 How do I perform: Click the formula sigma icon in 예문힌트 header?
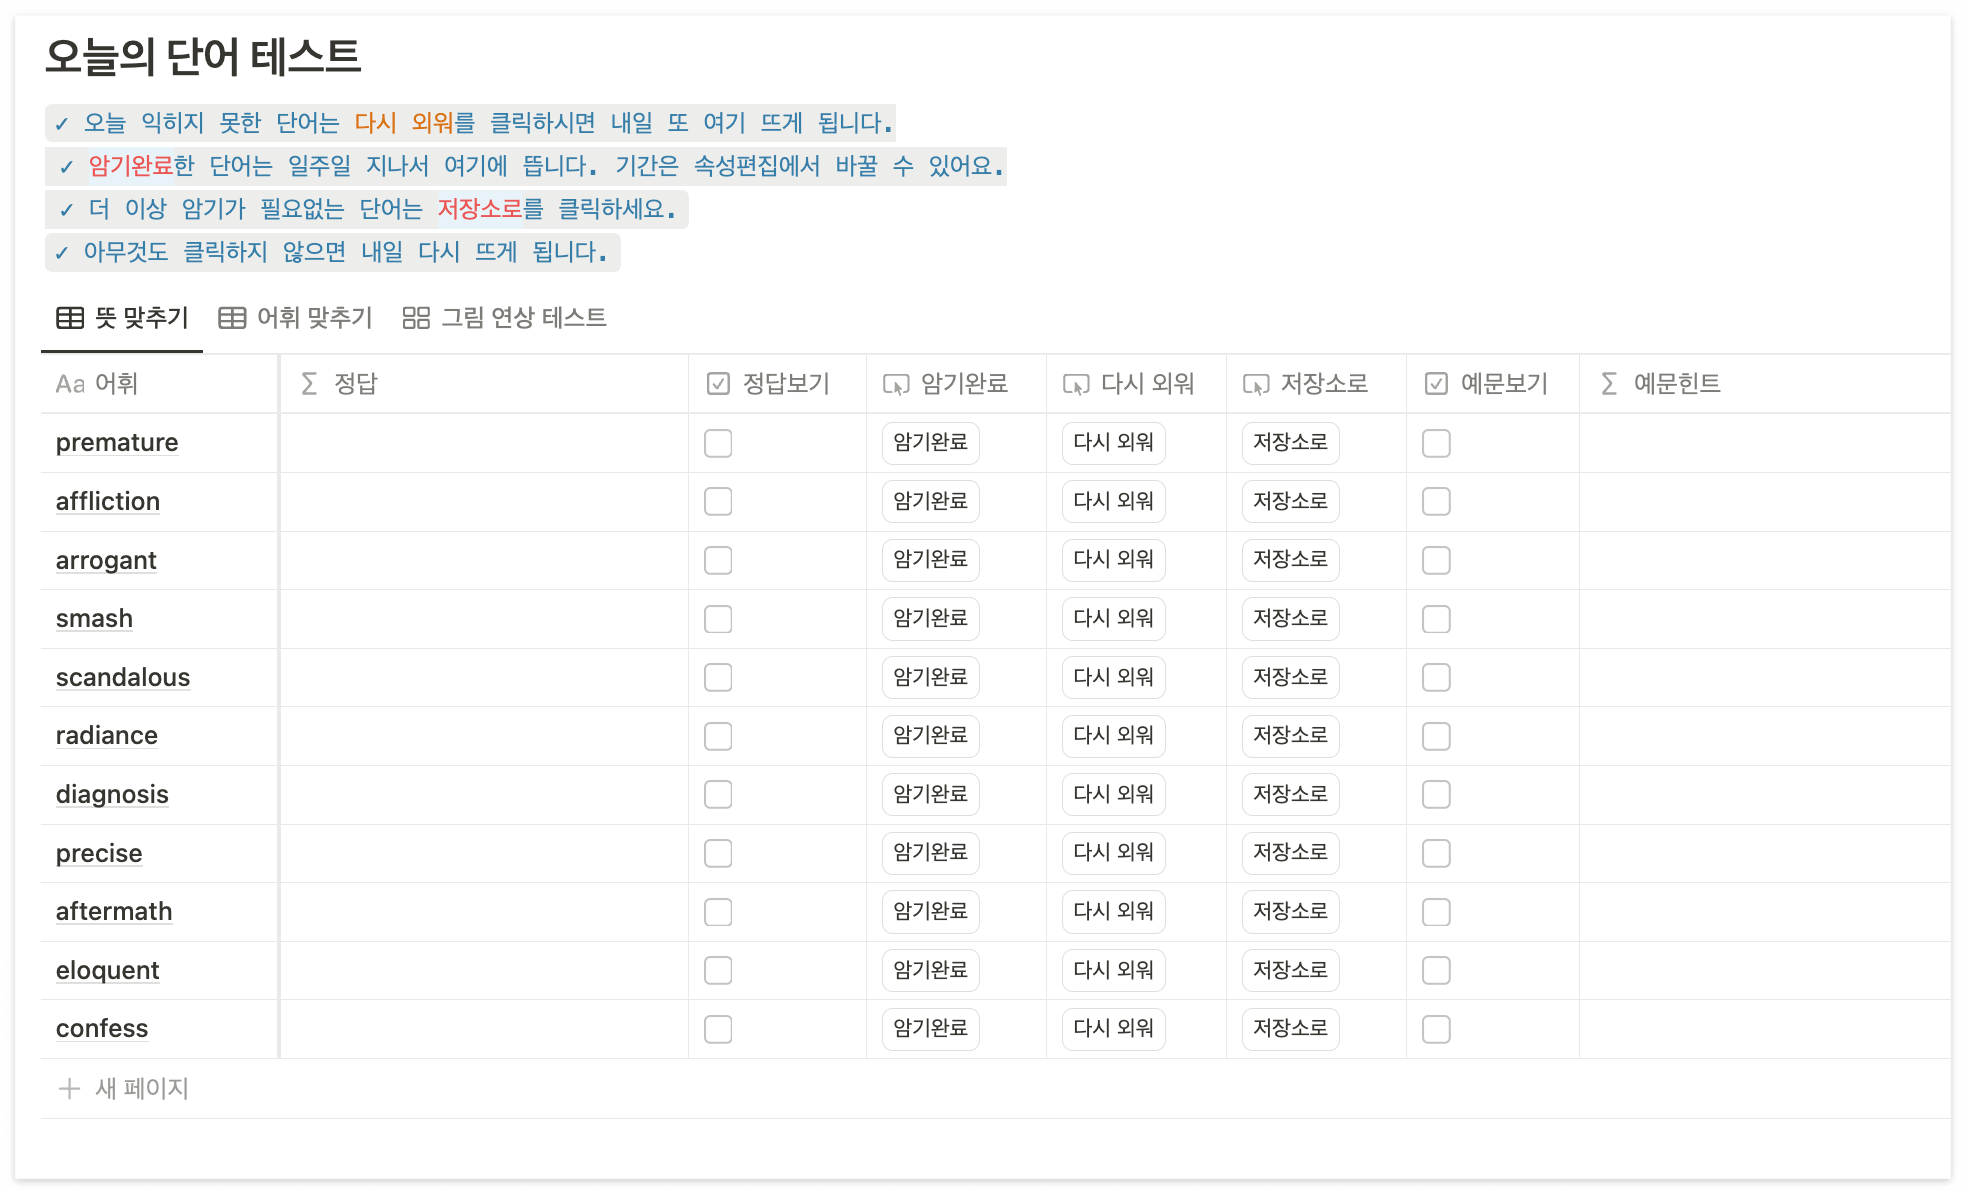[1609, 384]
